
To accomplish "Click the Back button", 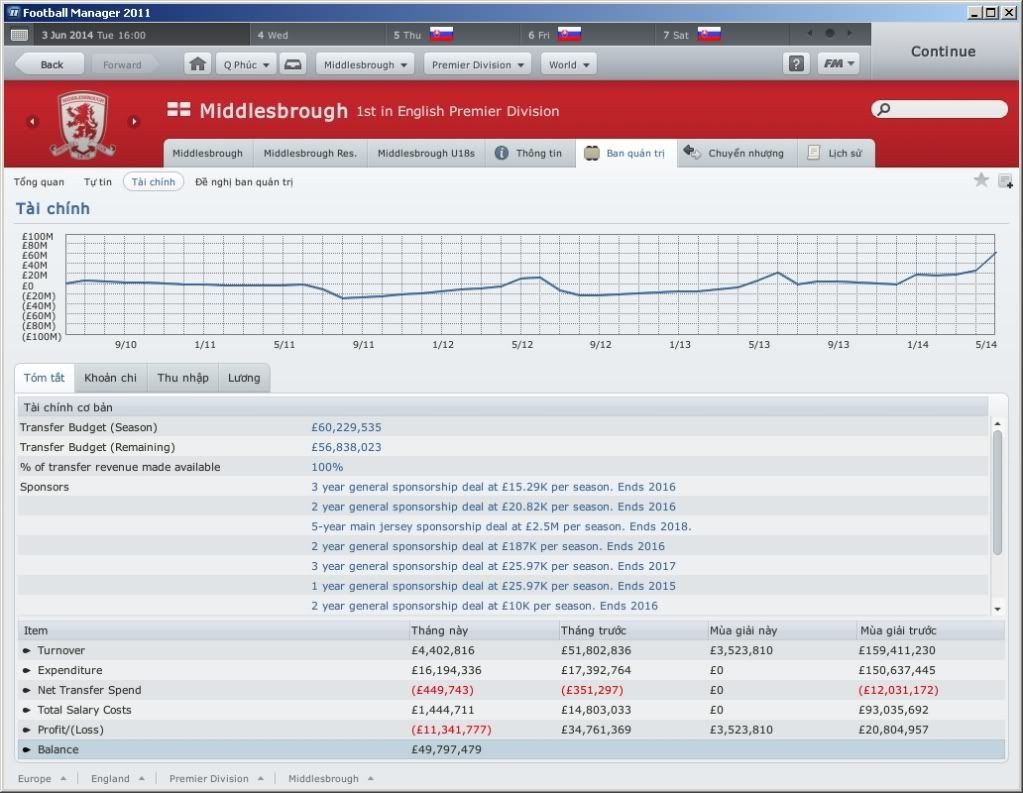I will 50,64.
